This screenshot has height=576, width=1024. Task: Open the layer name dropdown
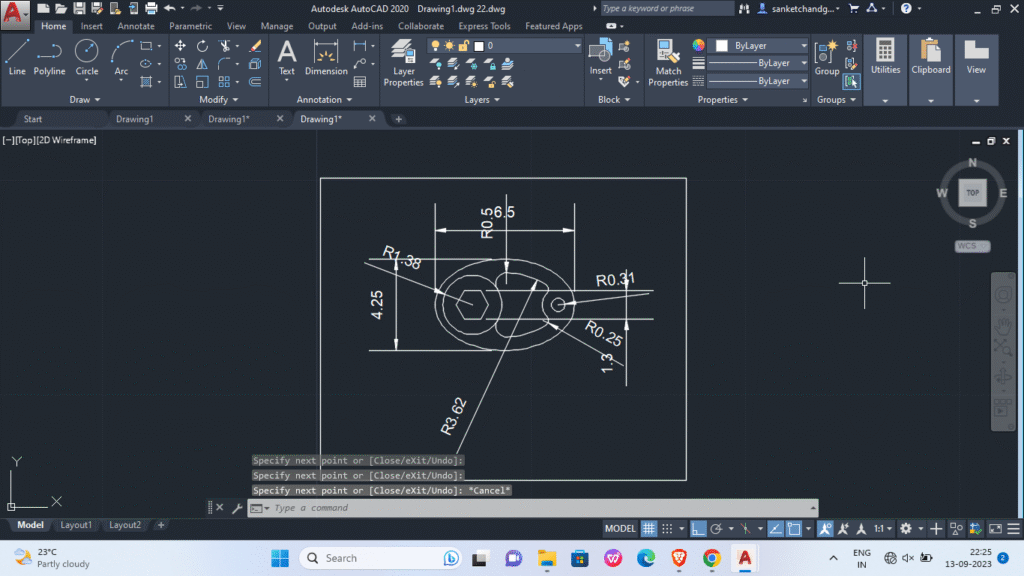point(577,46)
